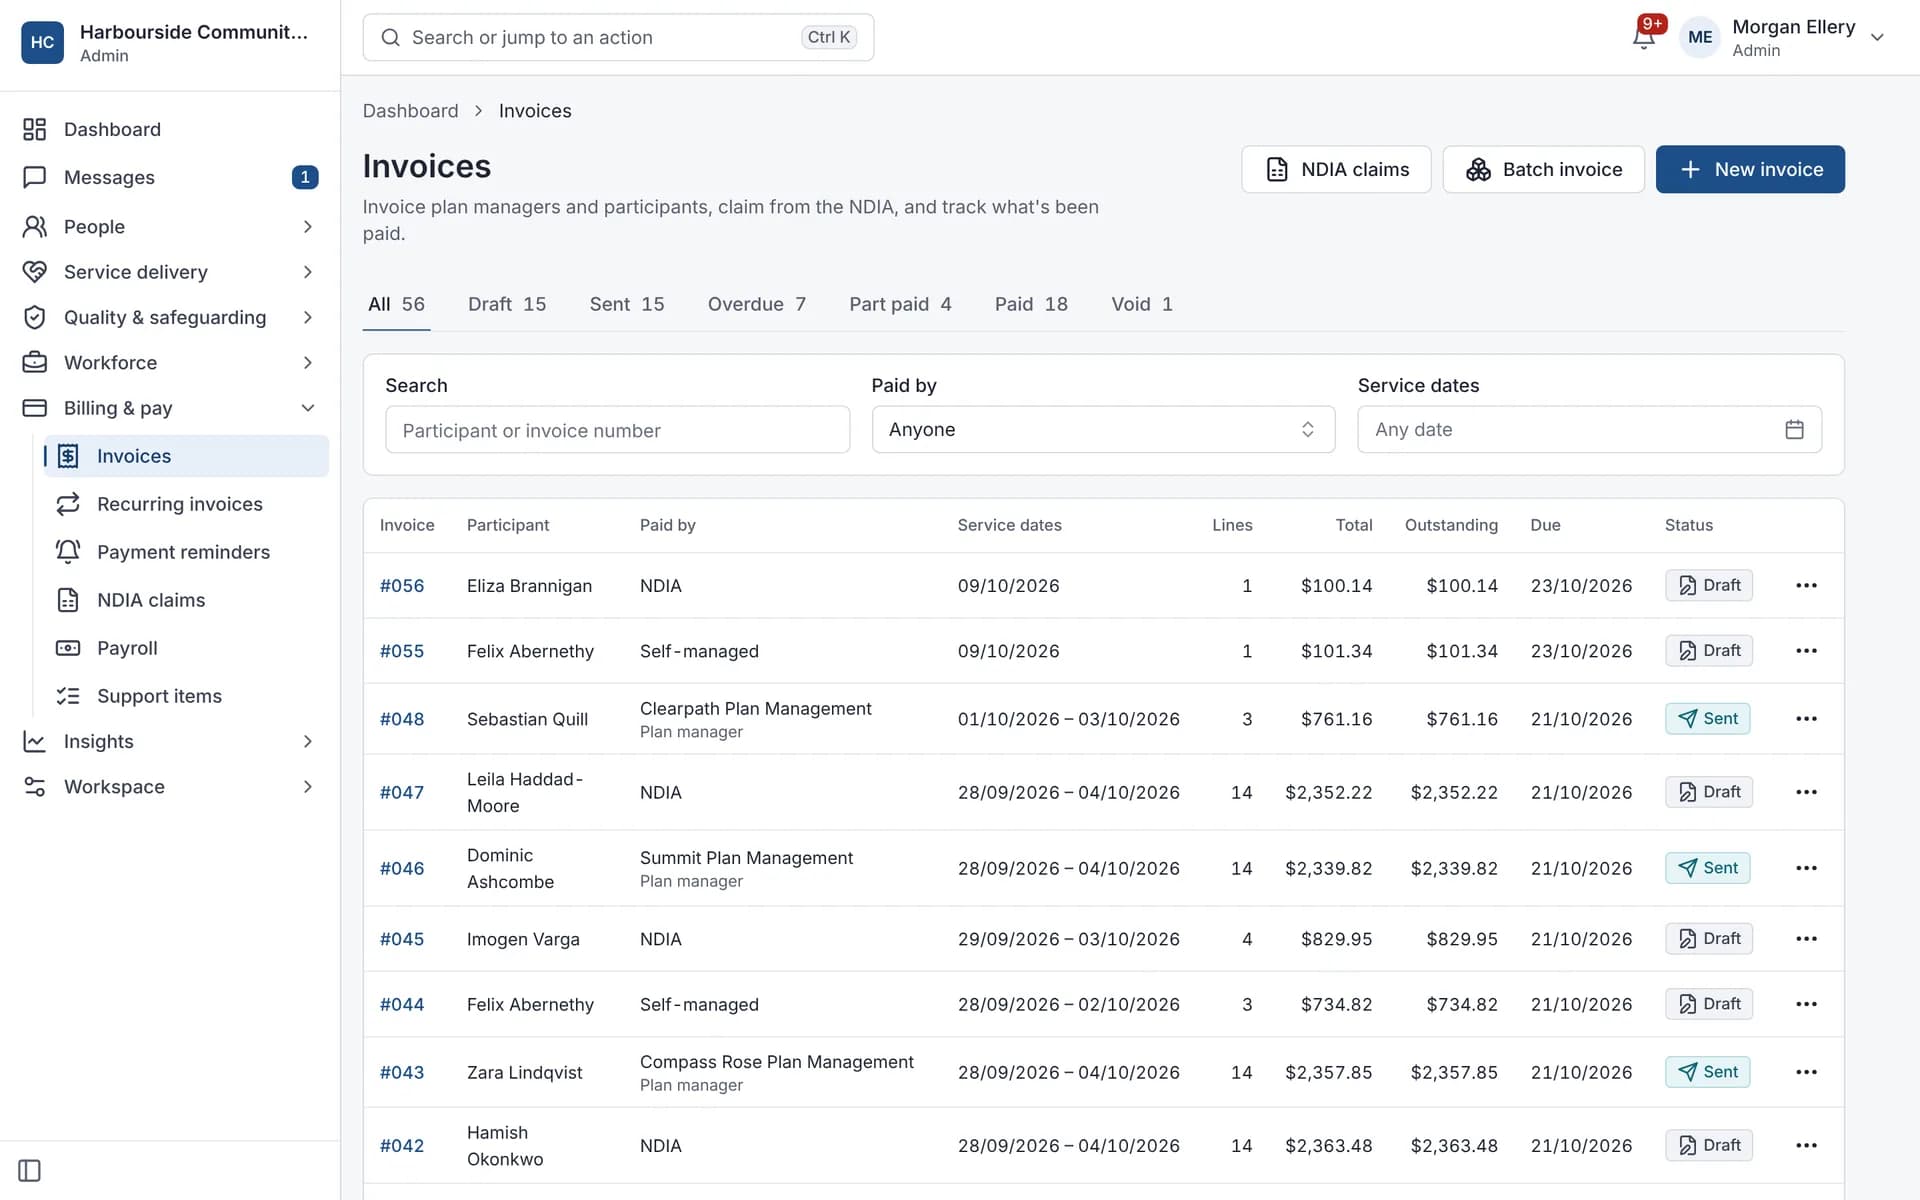Click the Messages chat icon

[35, 177]
